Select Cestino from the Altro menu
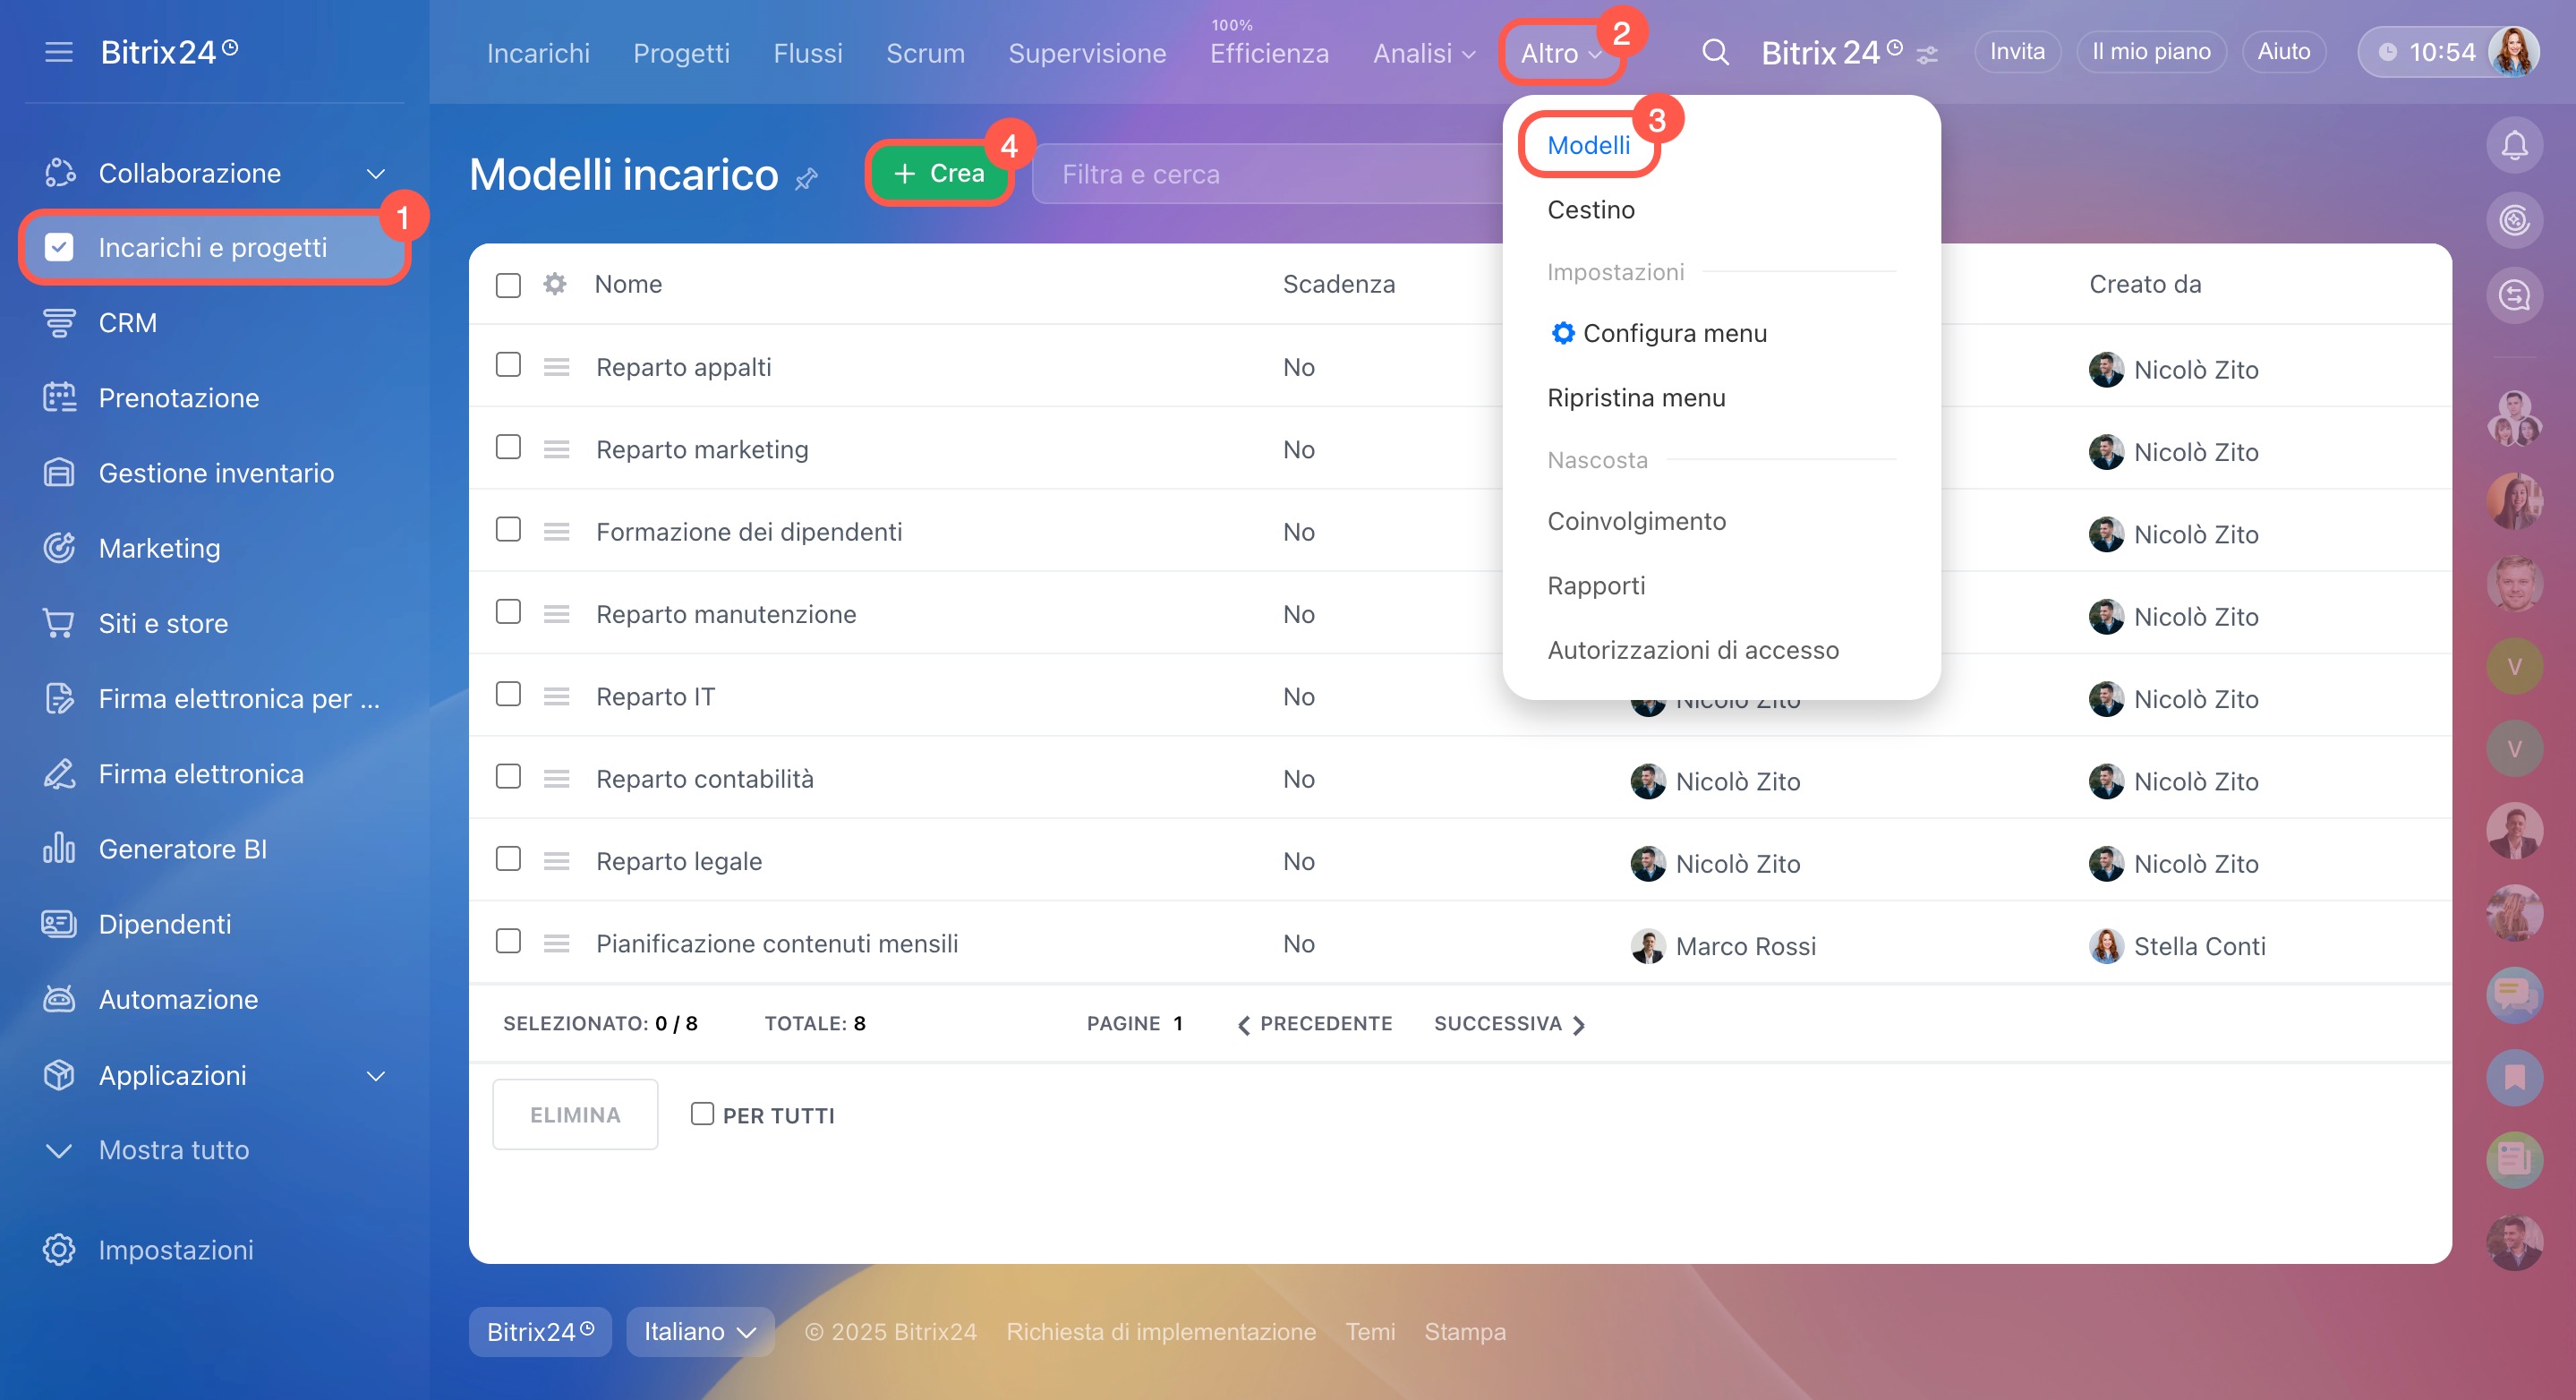Screen dimensions: 2576x1400 [x=1590, y=210]
